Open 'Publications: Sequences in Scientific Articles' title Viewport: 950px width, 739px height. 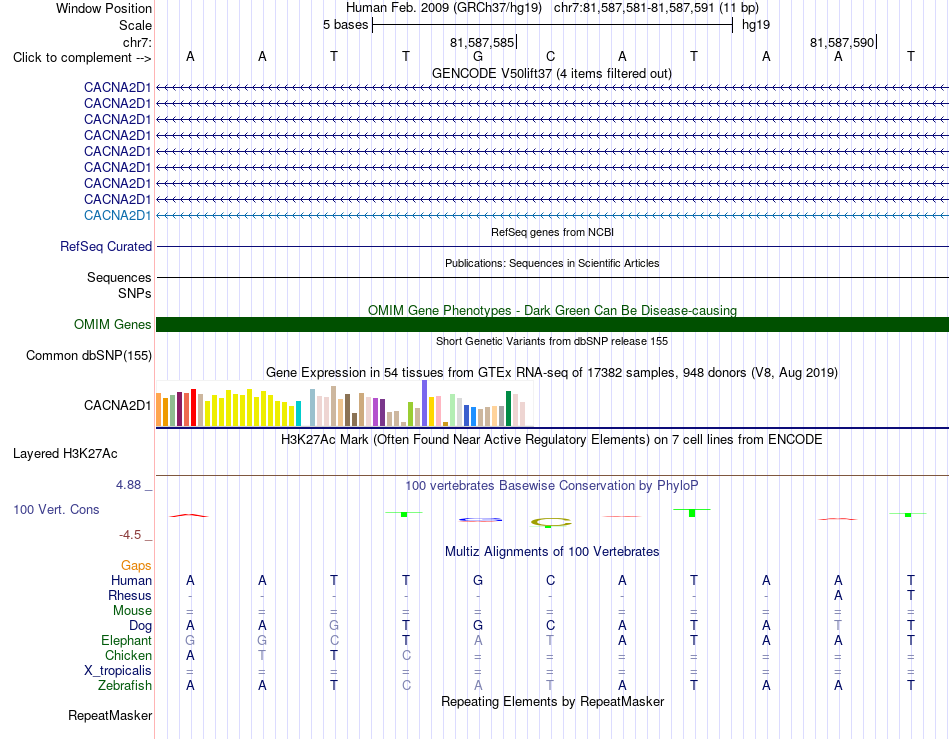pos(552,263)
